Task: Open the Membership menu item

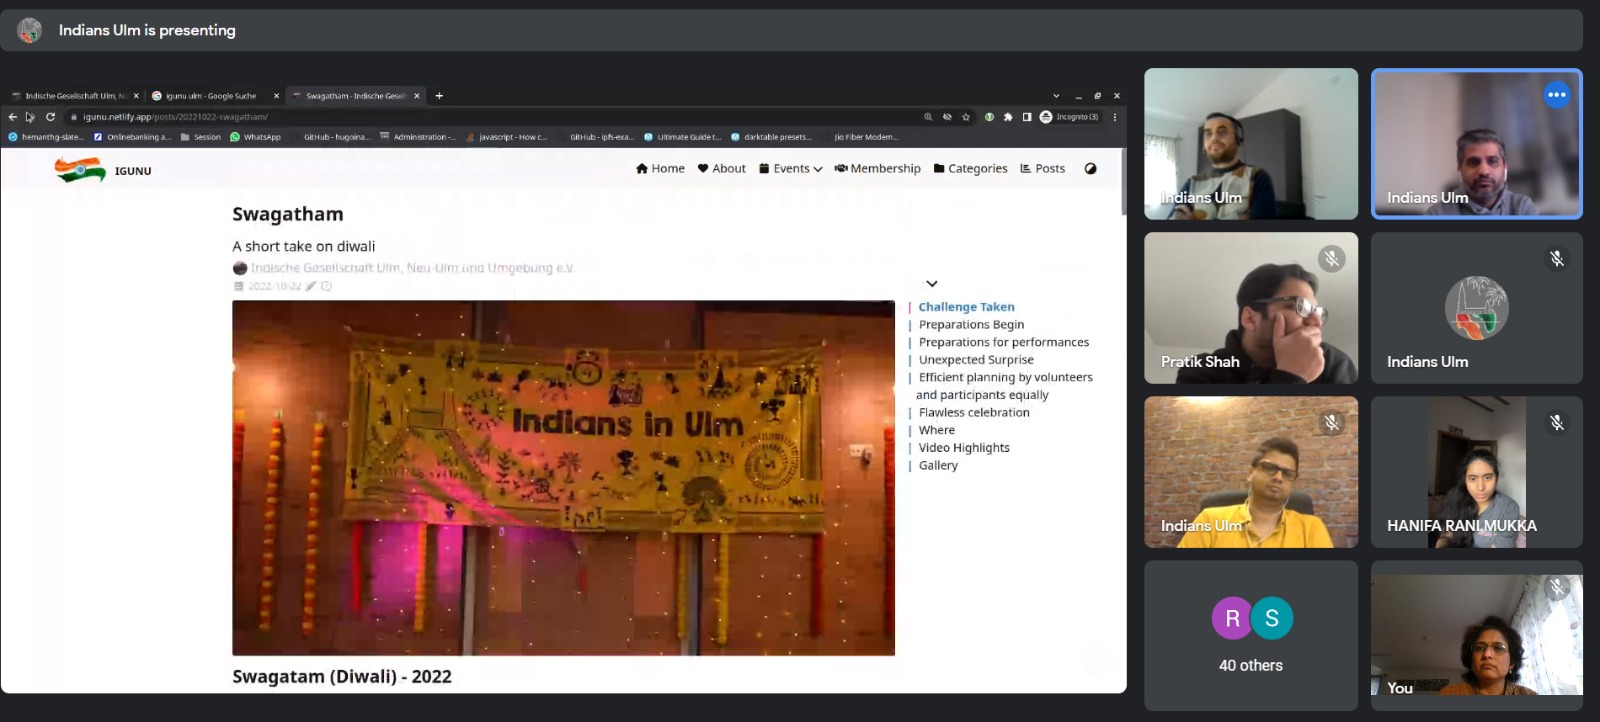Action: pyautogui.click(x=877, y=169)
